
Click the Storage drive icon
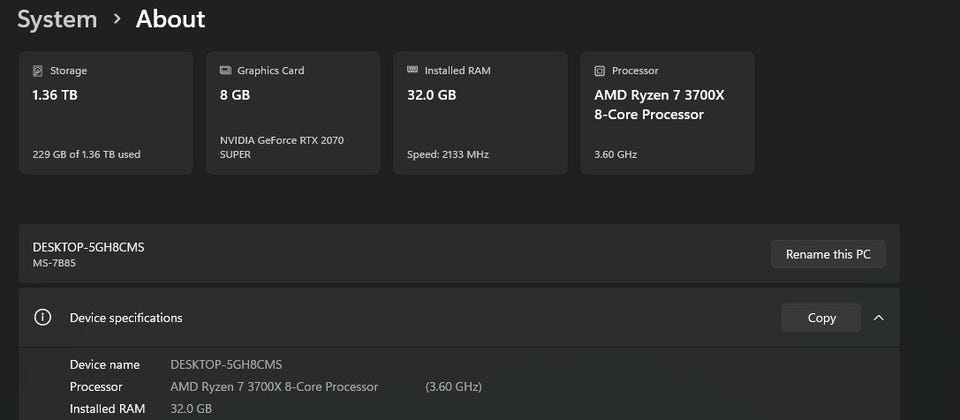click(x=38, y=71)
